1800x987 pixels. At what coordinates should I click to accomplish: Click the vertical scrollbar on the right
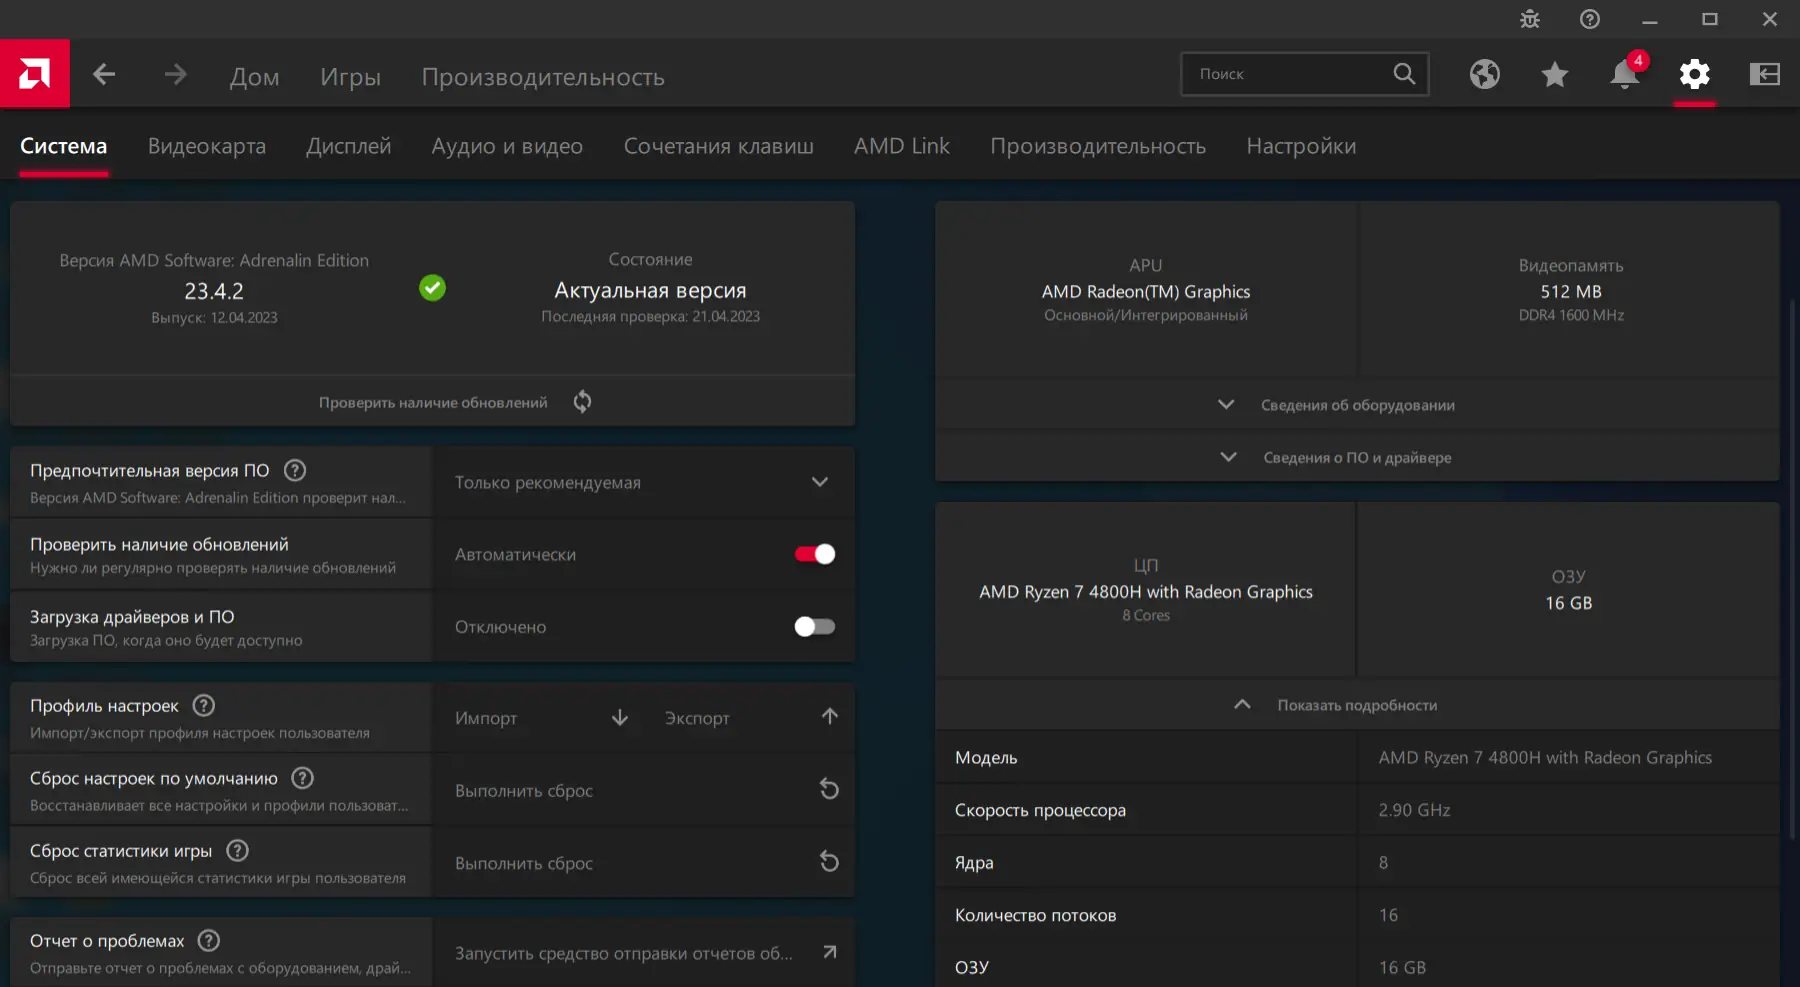tap(1792, 570)
